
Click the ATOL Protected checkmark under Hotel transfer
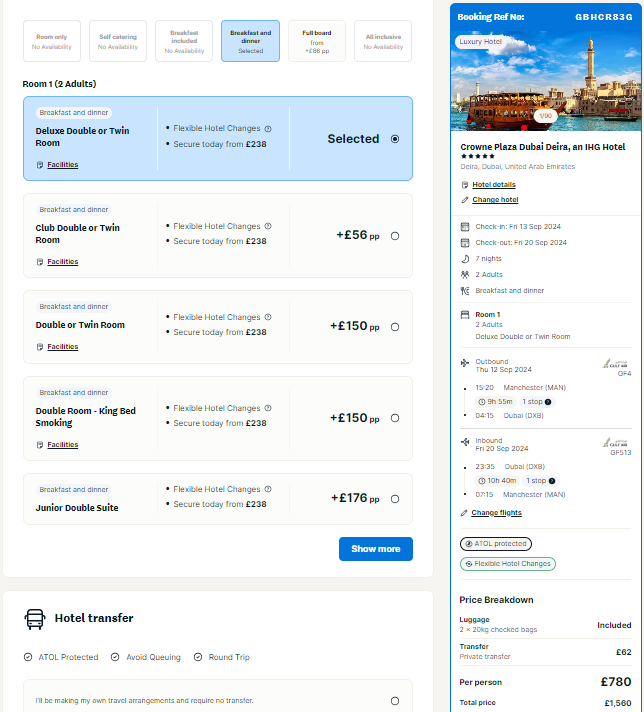(28, 657)
